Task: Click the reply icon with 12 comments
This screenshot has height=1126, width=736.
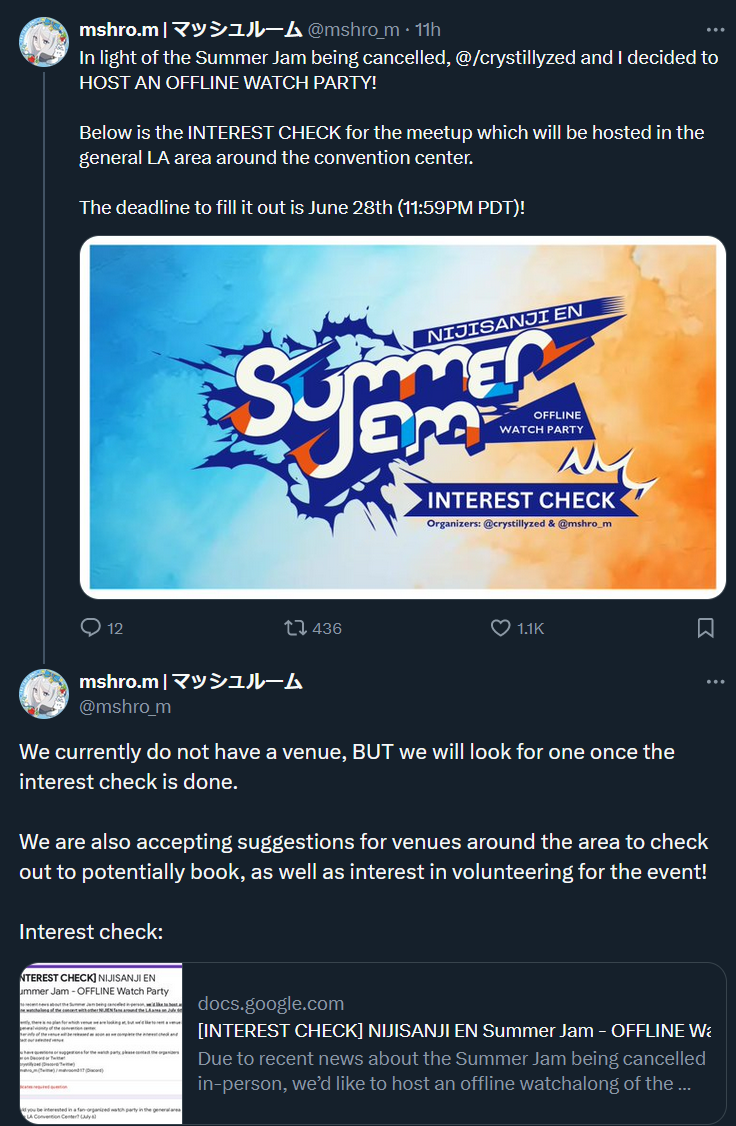Action: click(90, 628)
